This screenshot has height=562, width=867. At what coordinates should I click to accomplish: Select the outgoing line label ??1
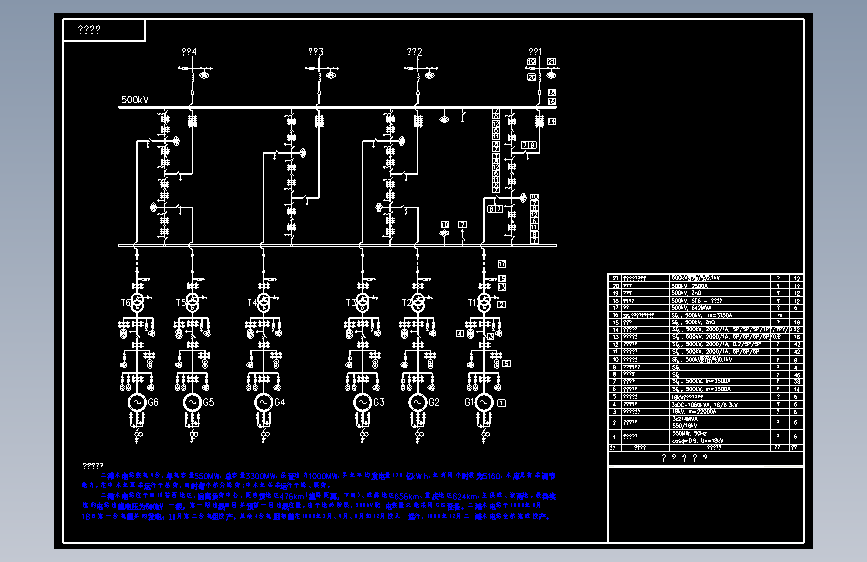tap(535, 51)
